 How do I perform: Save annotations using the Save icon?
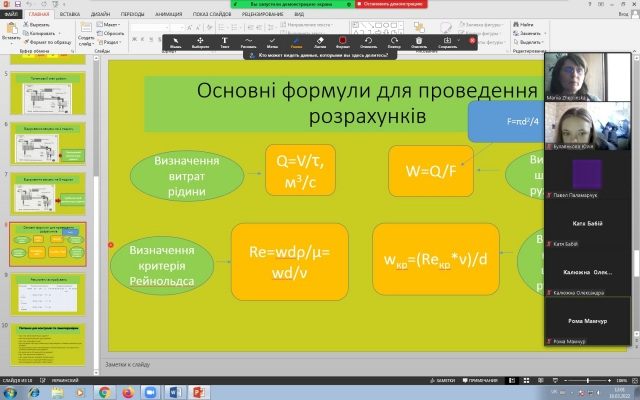point(447,41)
